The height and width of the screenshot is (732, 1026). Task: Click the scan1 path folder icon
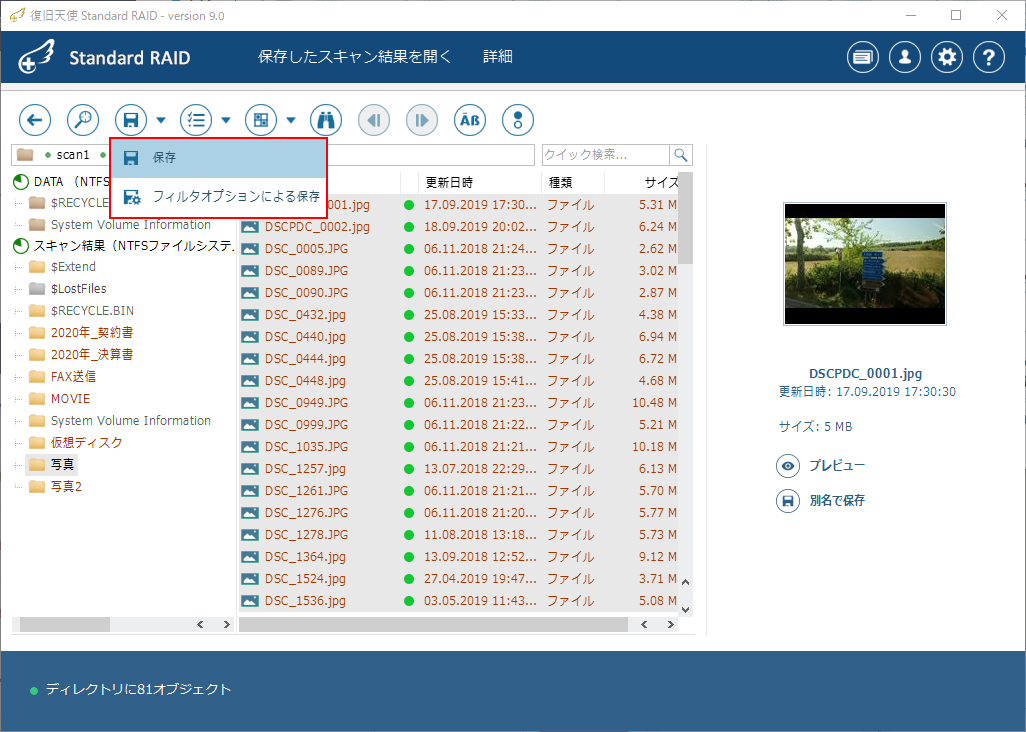click(25, 154)
